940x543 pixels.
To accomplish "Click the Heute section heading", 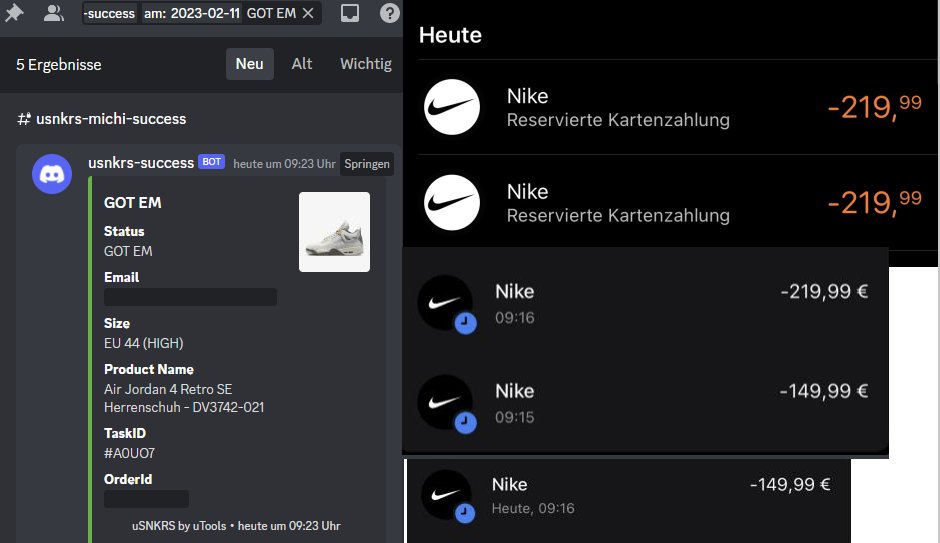I will (450, 35).
